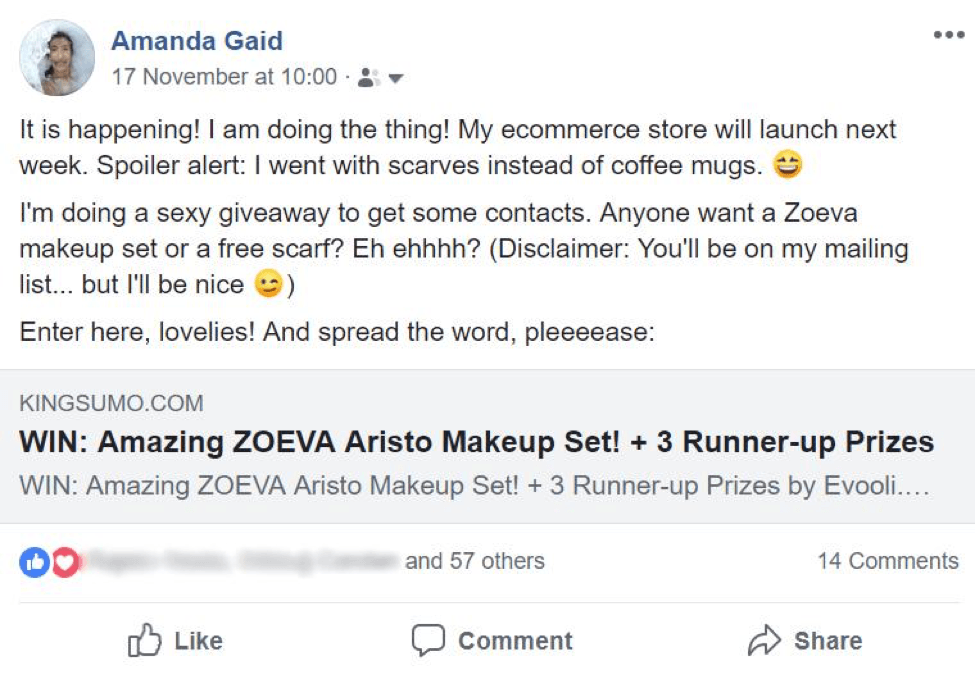
Task: View the "and 57 others" reactions list
Action: click(474, 561)
